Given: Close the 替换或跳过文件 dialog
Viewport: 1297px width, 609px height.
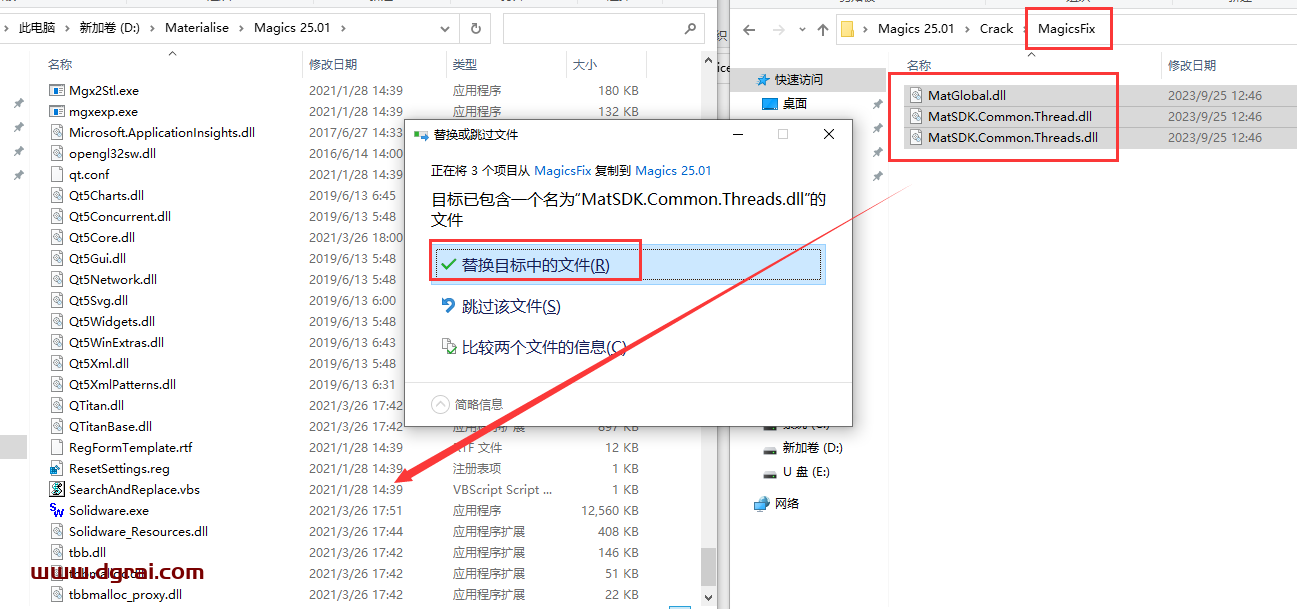Looking at the screenshot, I should pos(828,134).
